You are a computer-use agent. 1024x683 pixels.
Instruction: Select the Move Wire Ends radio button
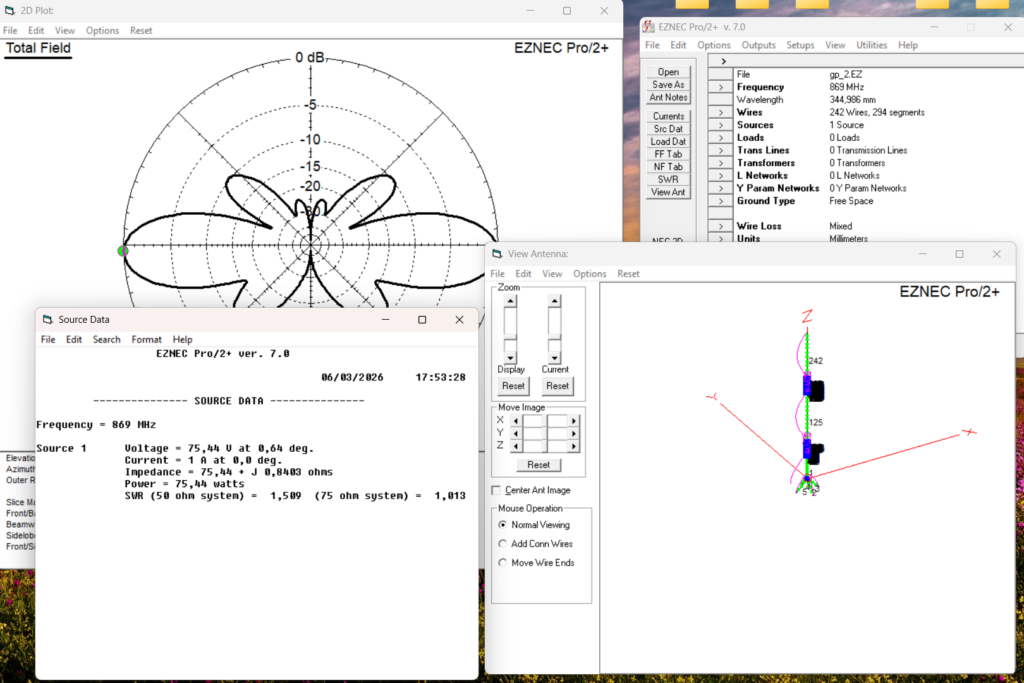[x=503, y=563]
